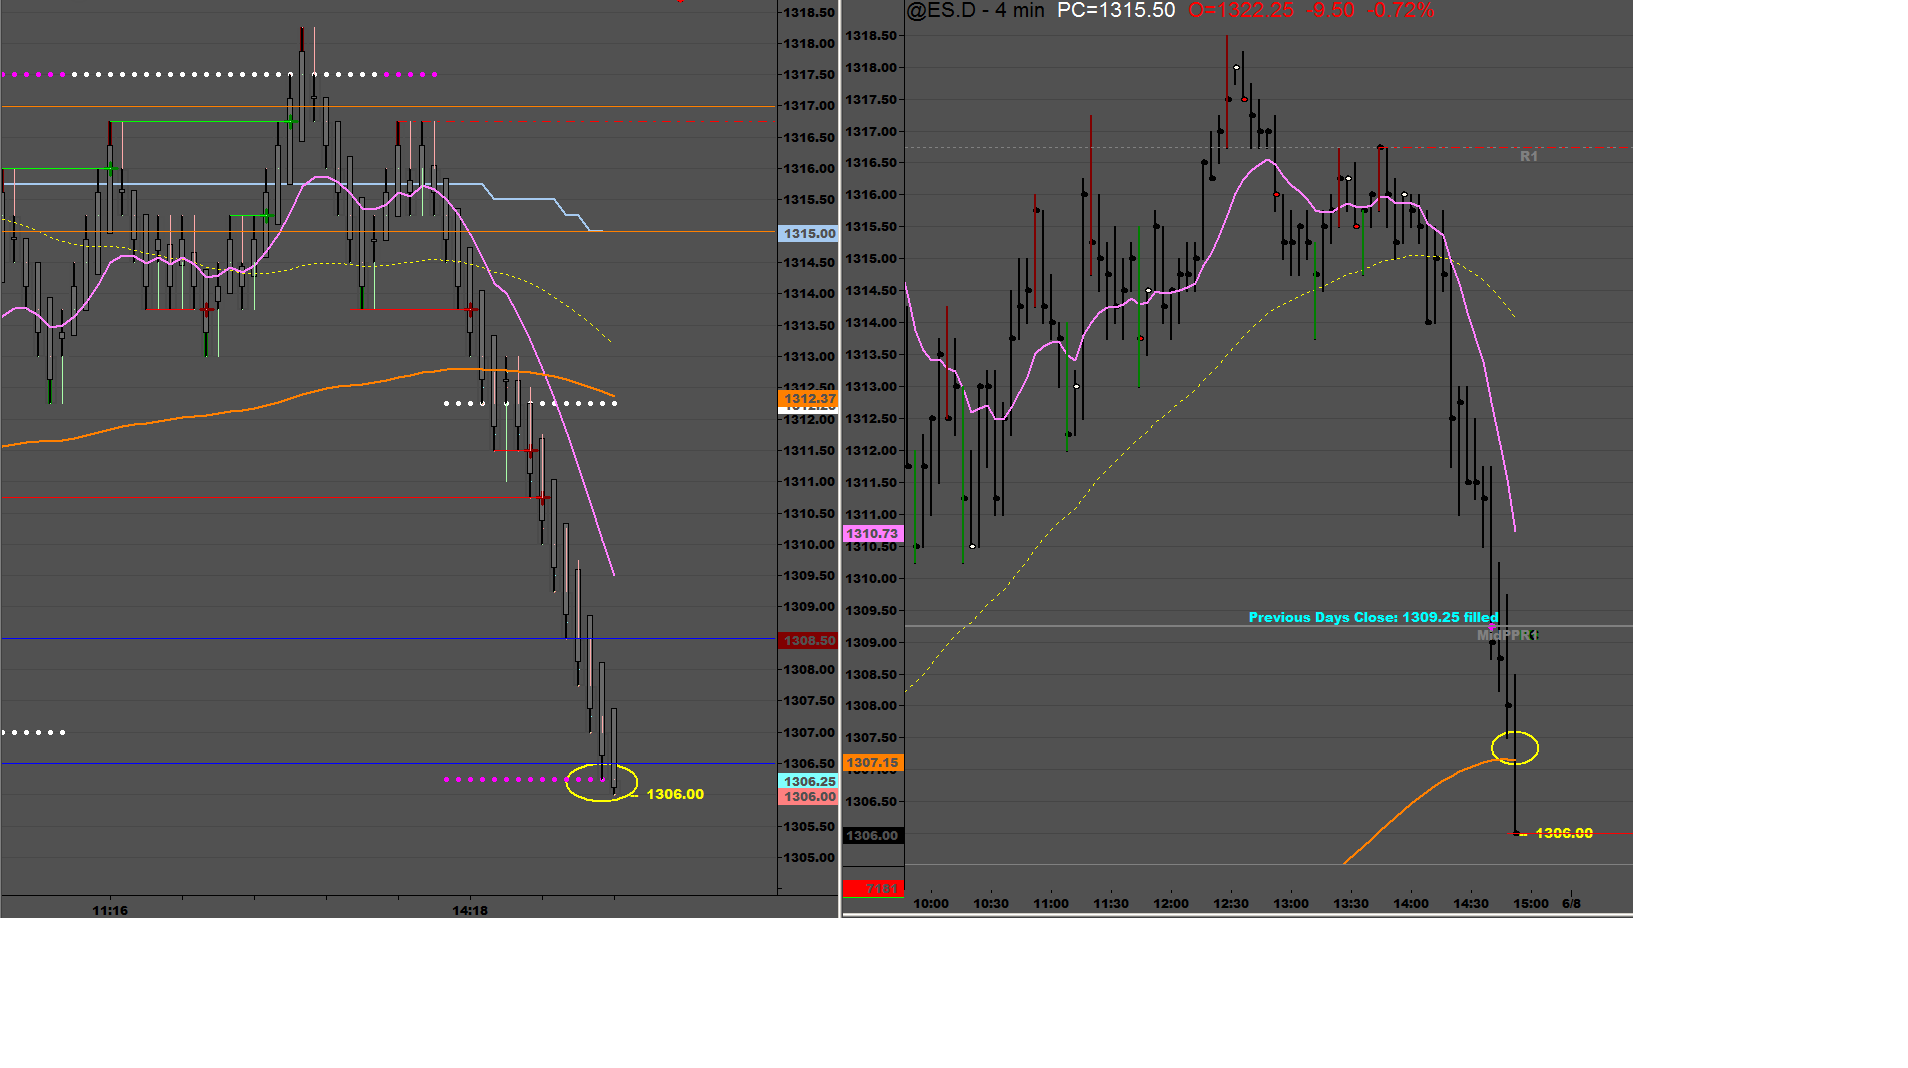This screenshot has height=1068, width=1908.
Task: Click the 11:00 time label
Action: pos(1051,904)
